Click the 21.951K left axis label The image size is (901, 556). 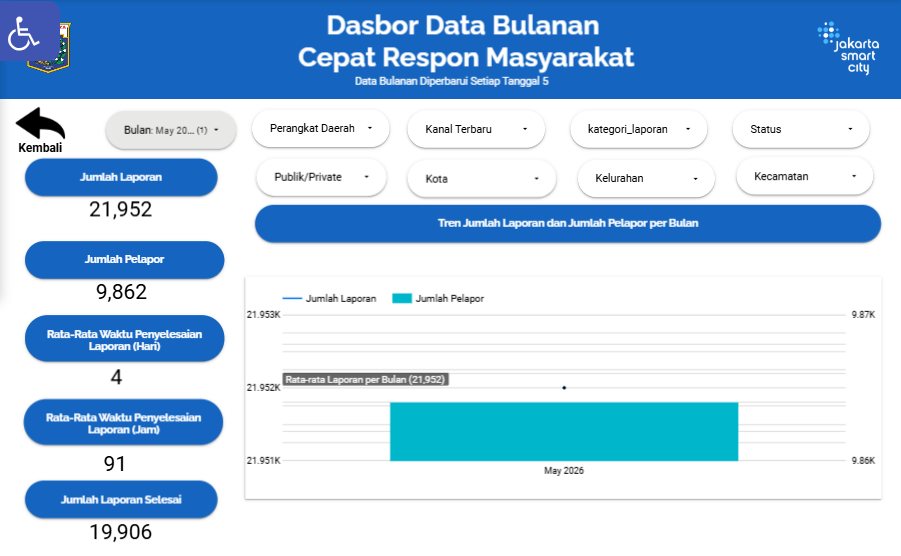[264, 461]
